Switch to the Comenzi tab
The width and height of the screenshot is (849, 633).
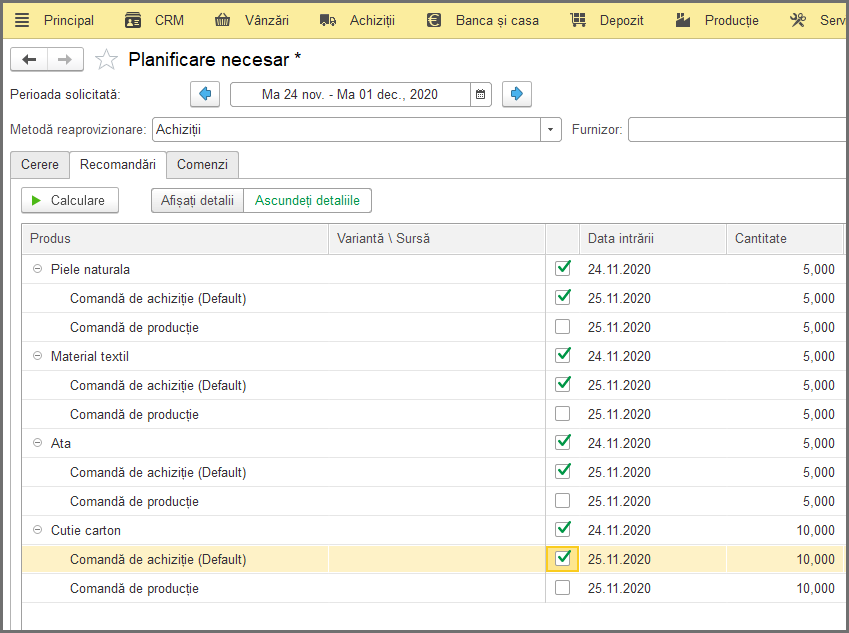[203, 165]
